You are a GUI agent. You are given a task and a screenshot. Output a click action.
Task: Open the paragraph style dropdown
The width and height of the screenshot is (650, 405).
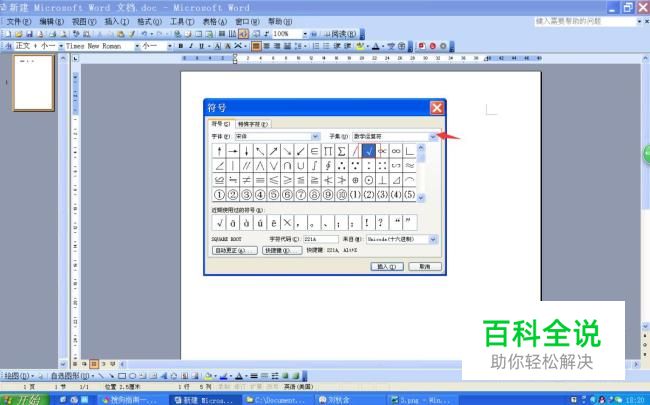[x=61, y=46]
